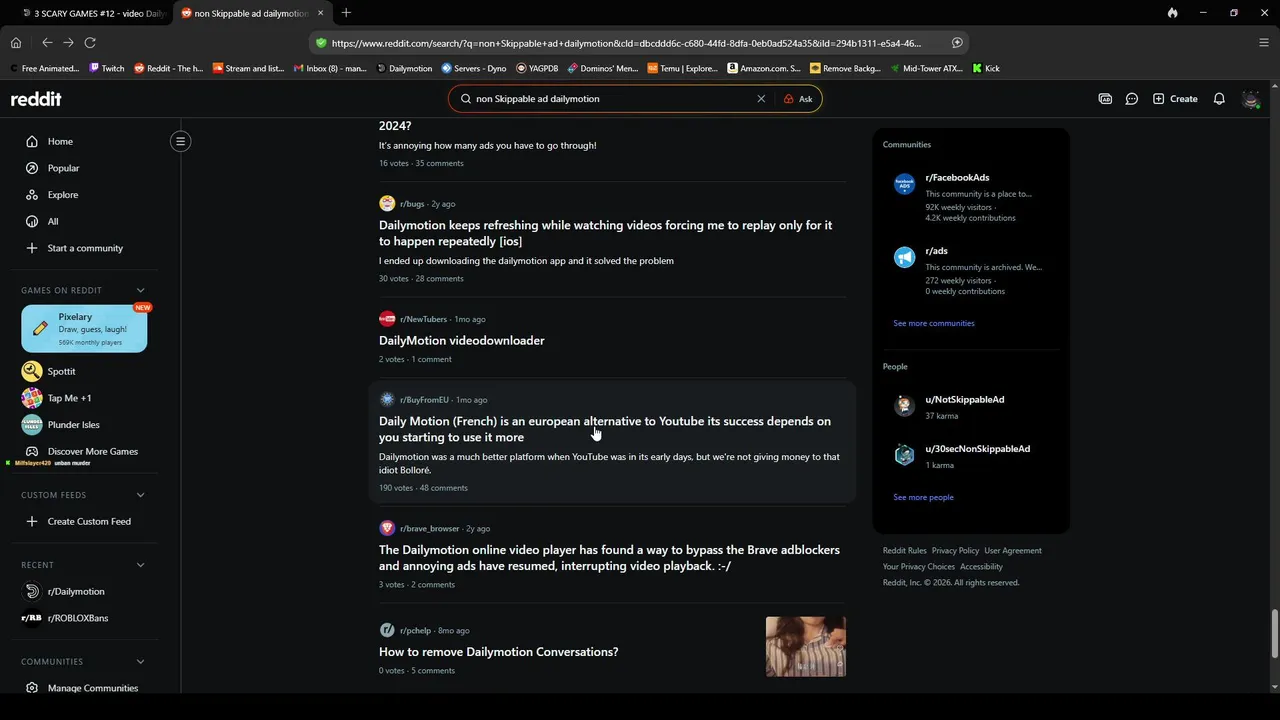Click the Create post button
This screenshot has width=1280, height=720.
1175,99
